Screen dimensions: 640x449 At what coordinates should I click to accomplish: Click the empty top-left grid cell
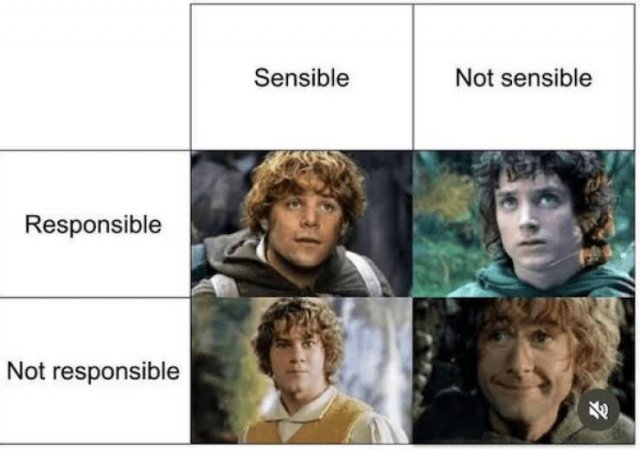click(x=95, y=78)
